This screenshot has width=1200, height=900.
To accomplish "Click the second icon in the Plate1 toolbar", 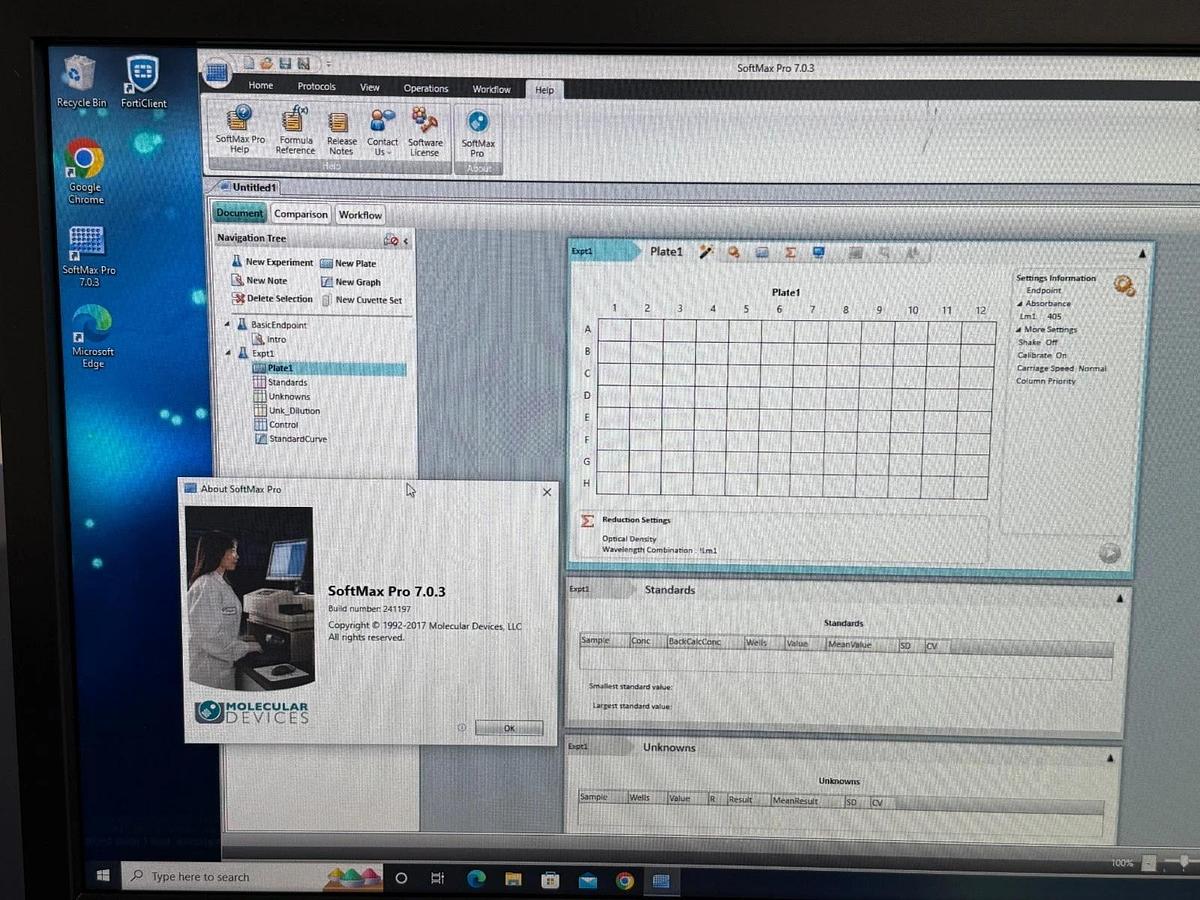I will point(734,252).
